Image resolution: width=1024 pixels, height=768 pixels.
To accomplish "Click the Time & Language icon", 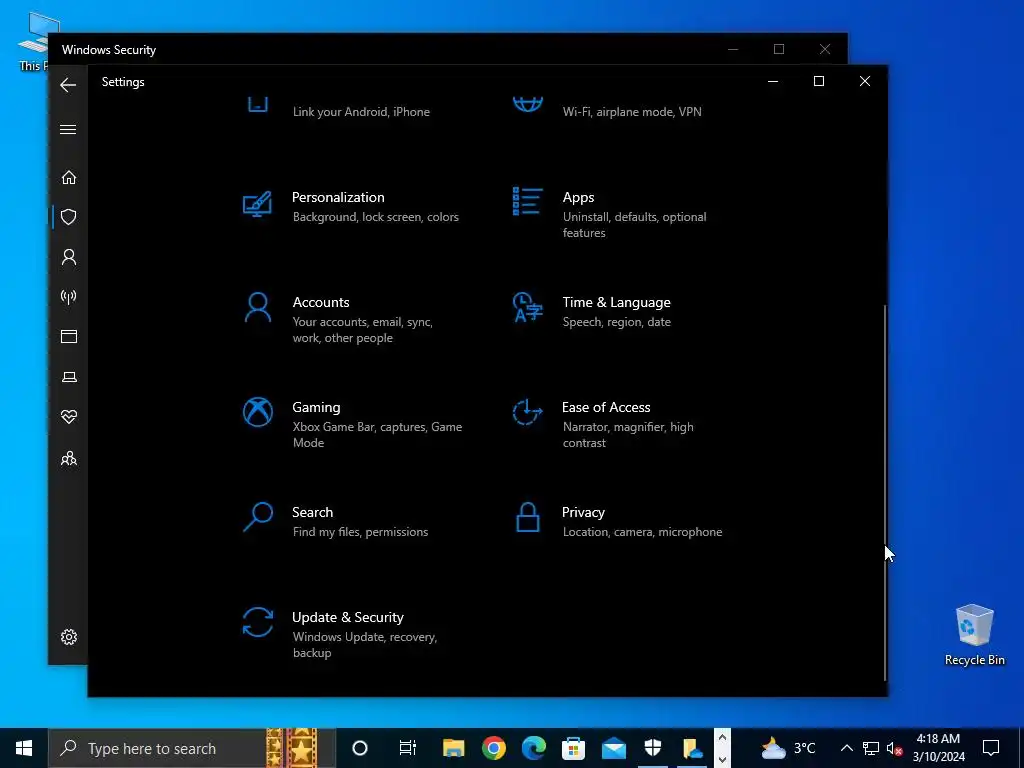I will [527, 307].
